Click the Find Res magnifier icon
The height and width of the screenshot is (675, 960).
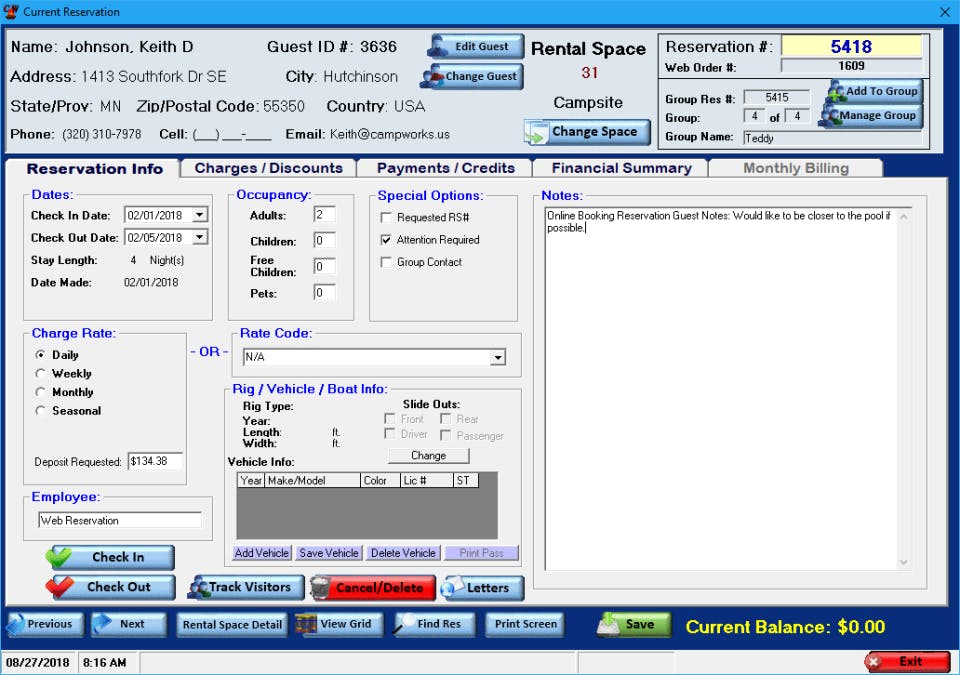[x=404, y=625]
